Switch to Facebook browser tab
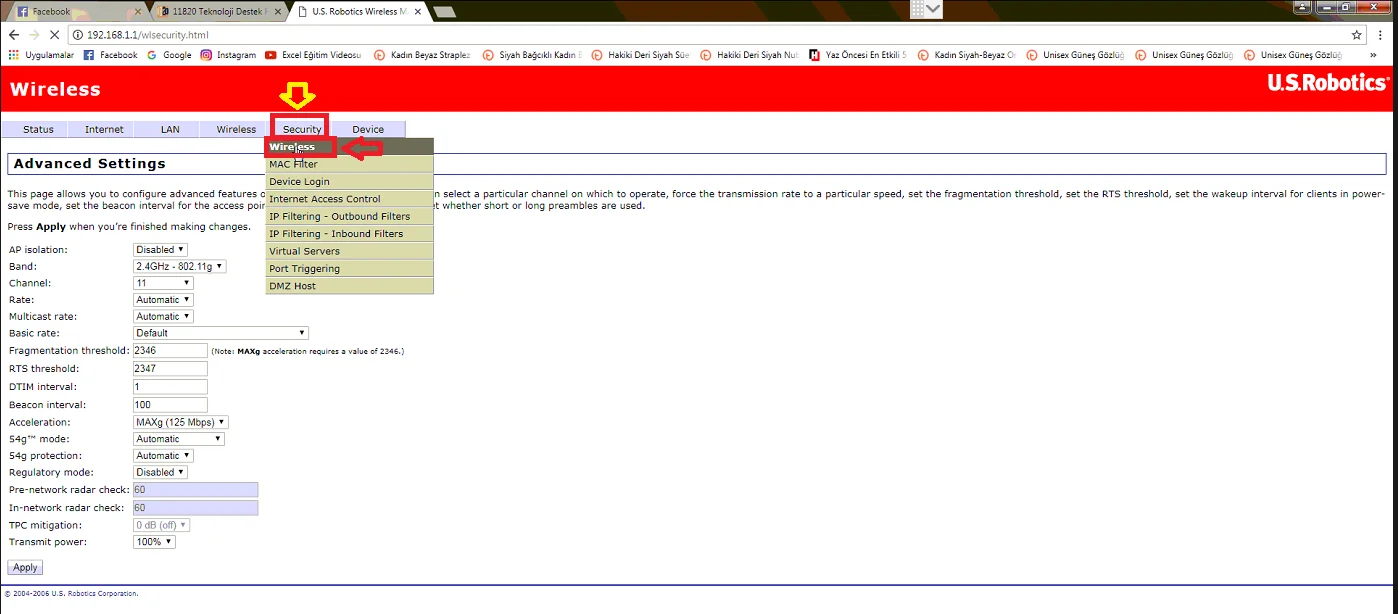 pos(72,12)
